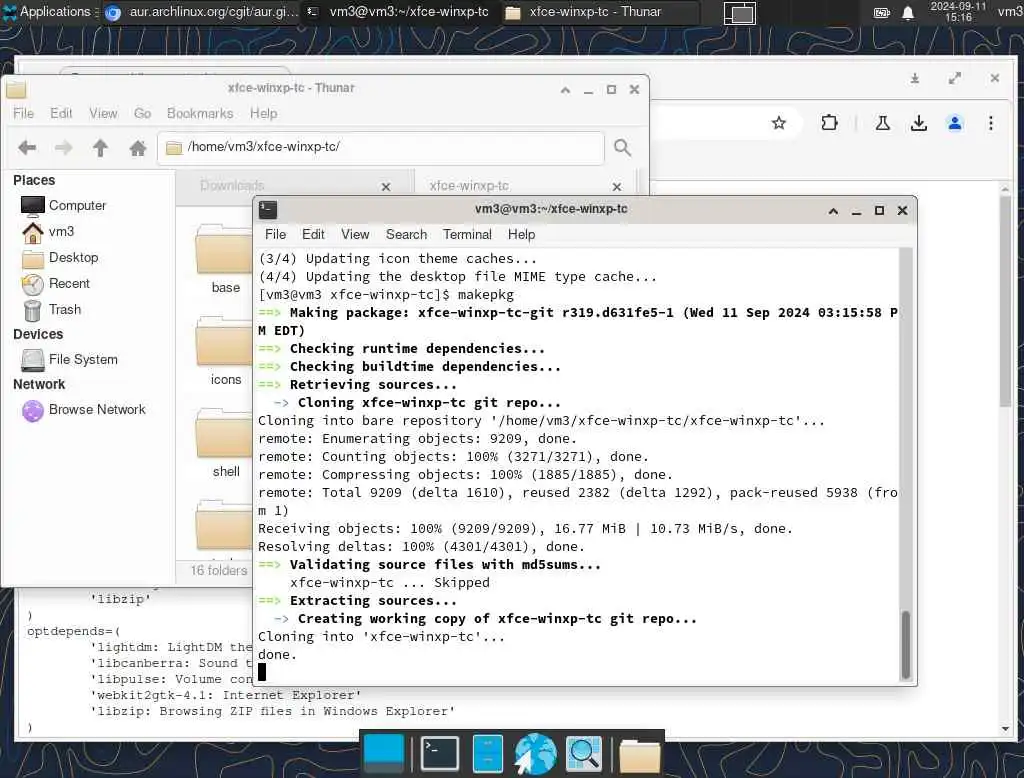
Task: Open Thunar Bookmarks menu
Action: pyautogui.click(x=200, y=113)
